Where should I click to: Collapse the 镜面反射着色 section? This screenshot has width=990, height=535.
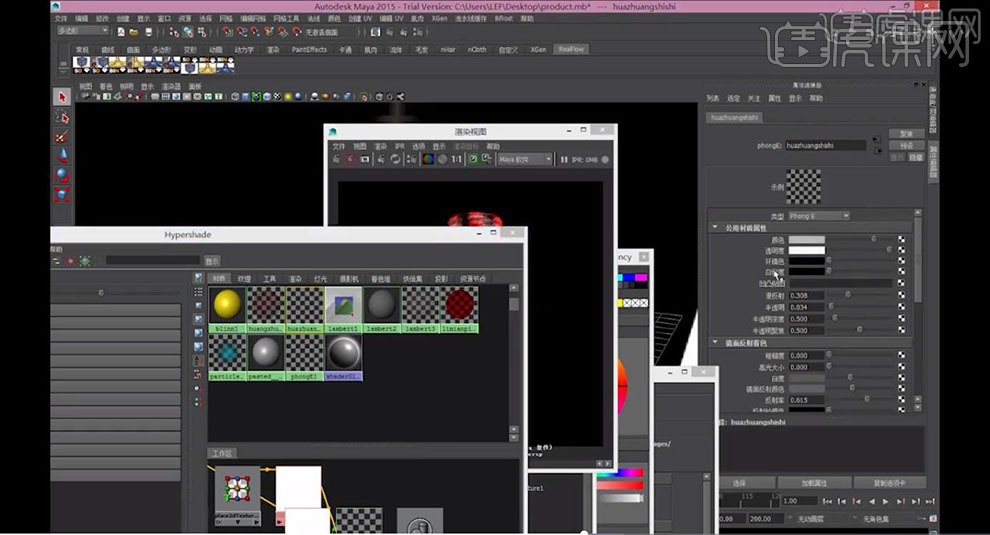pyautogui.click(x=715, y=343)
